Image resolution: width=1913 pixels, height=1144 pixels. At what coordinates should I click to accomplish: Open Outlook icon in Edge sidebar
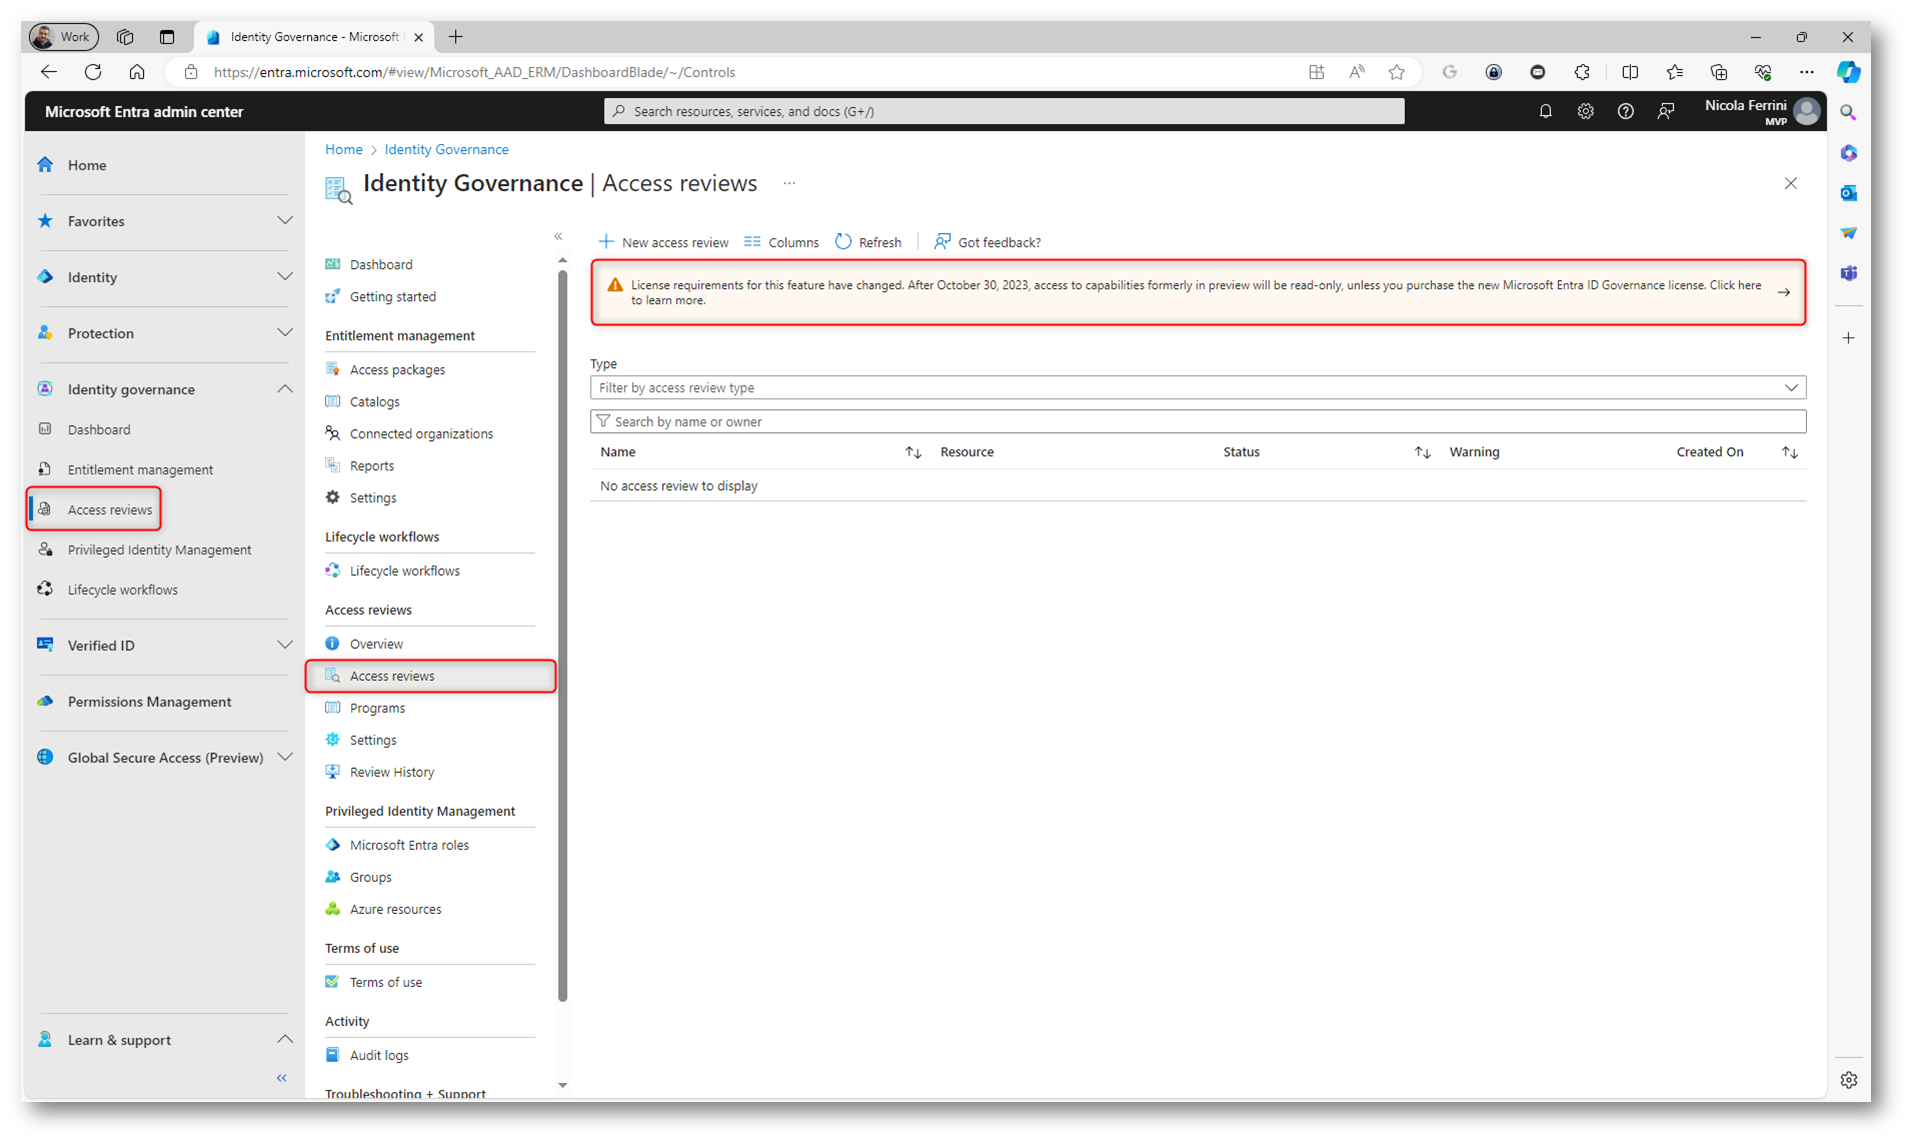pyautogui.click(x=1848, y=193)
